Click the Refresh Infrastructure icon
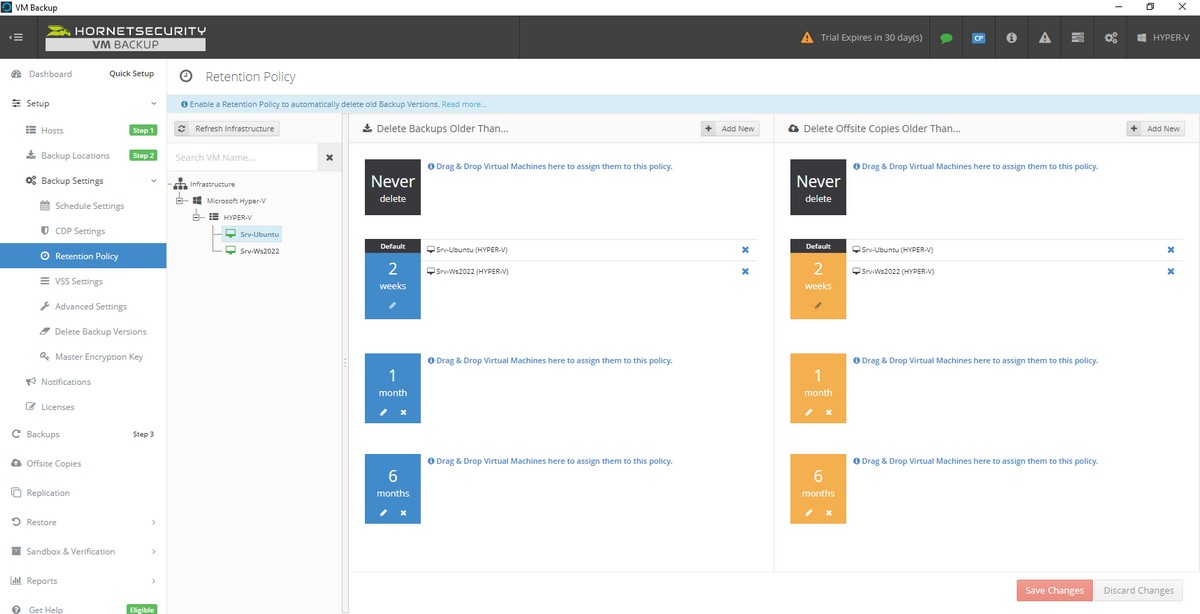This screenshot has width=1200, height=614. (182, 128)
